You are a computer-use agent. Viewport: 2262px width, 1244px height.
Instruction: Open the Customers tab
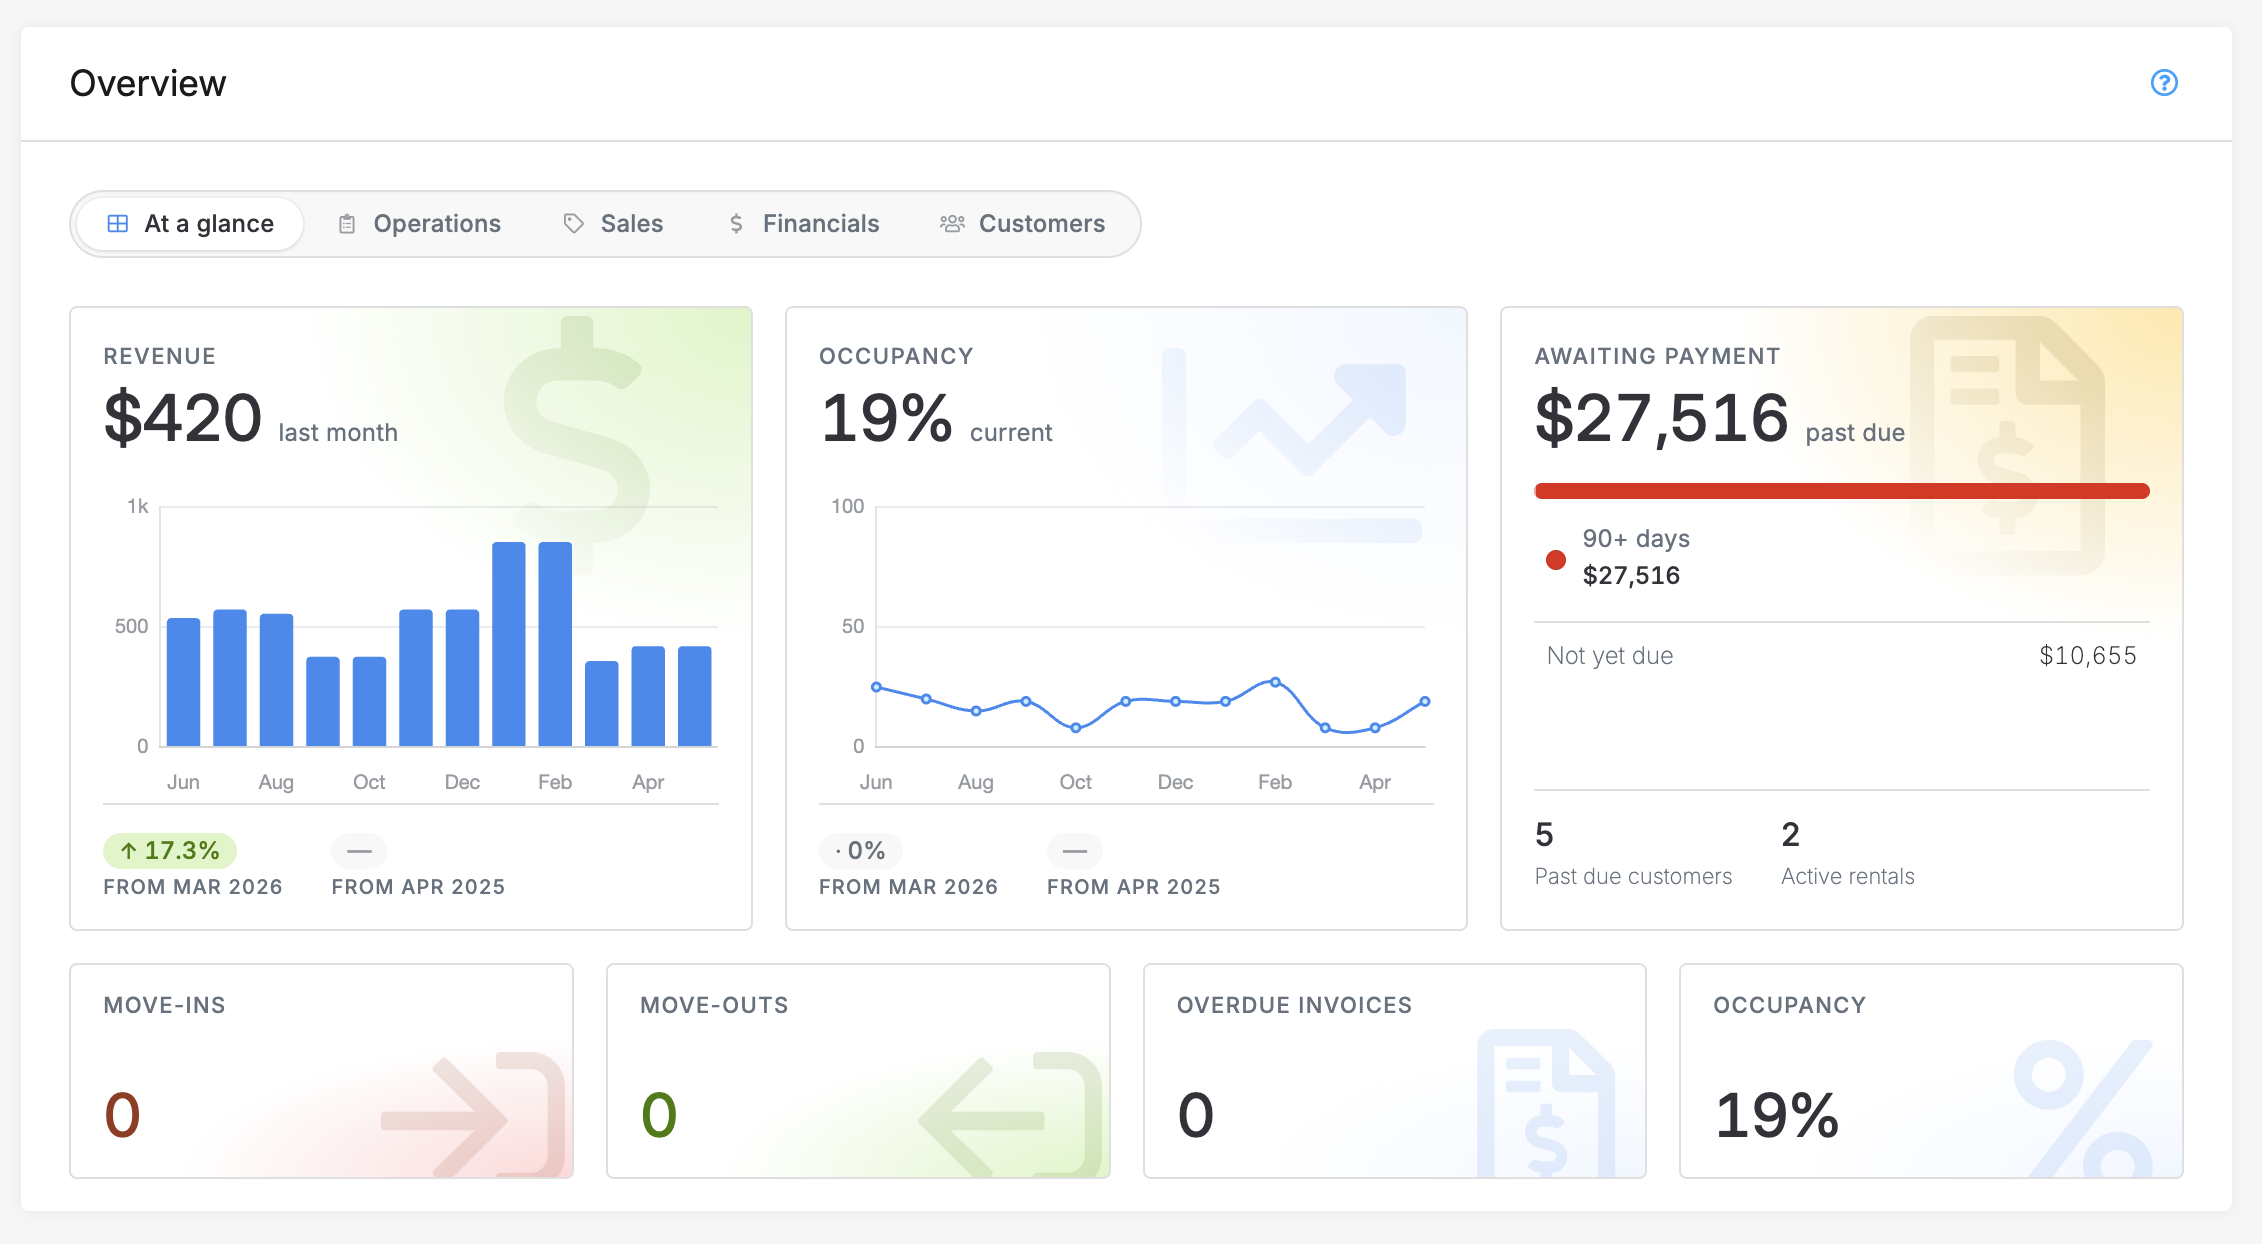1022,224
